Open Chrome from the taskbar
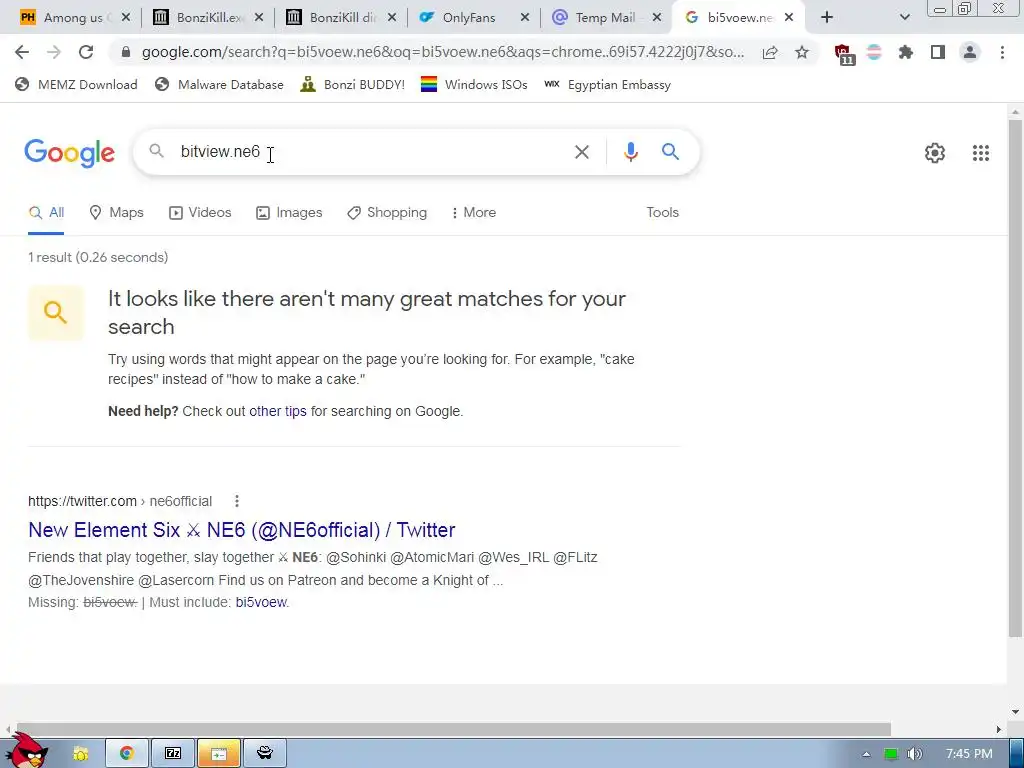The width and height of the screenshot is (1024, 768). pos(127,754)
